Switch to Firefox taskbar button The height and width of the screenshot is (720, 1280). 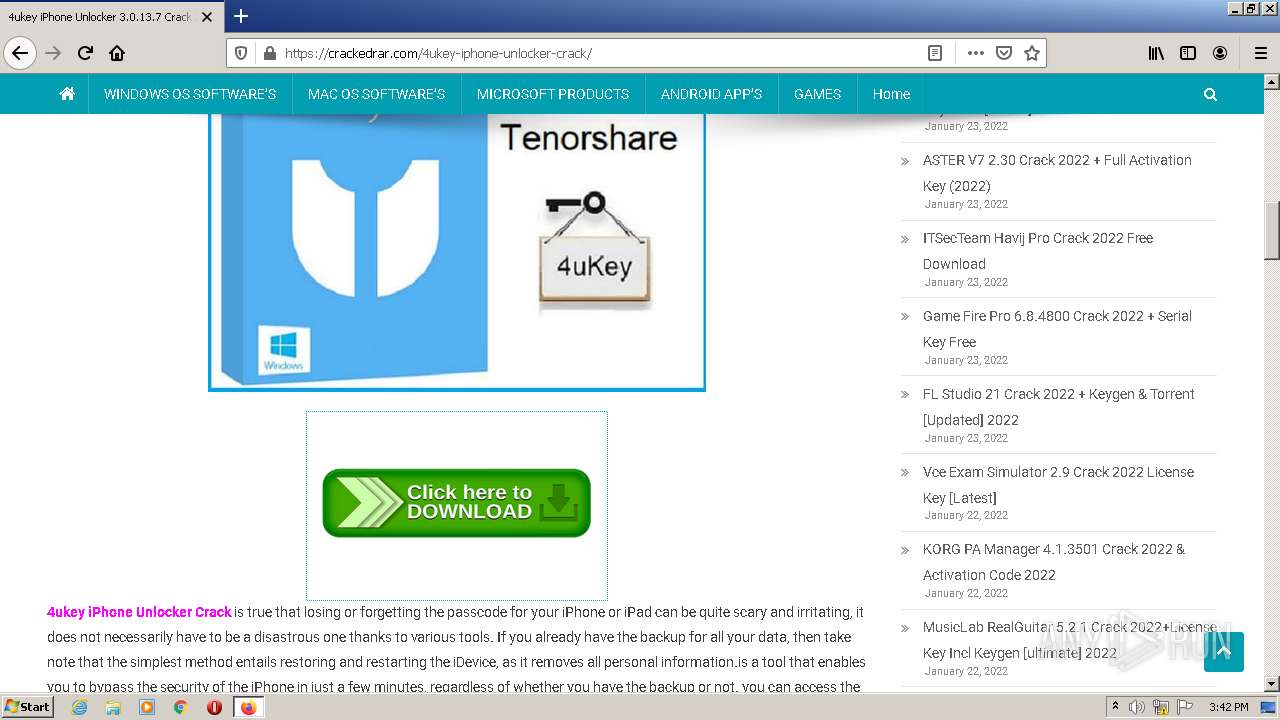coord(248,706)
